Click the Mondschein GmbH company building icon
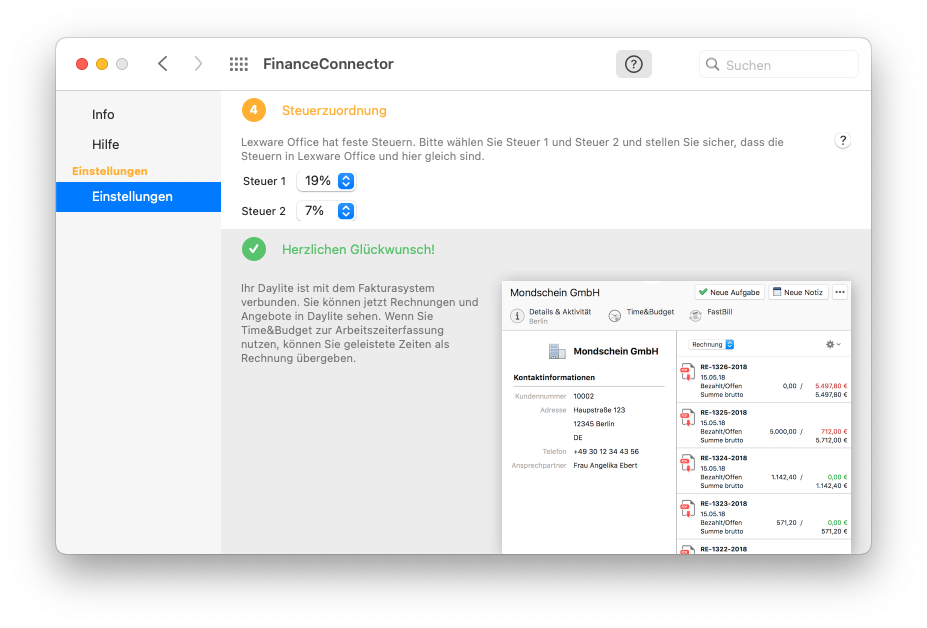 (557, 351)
